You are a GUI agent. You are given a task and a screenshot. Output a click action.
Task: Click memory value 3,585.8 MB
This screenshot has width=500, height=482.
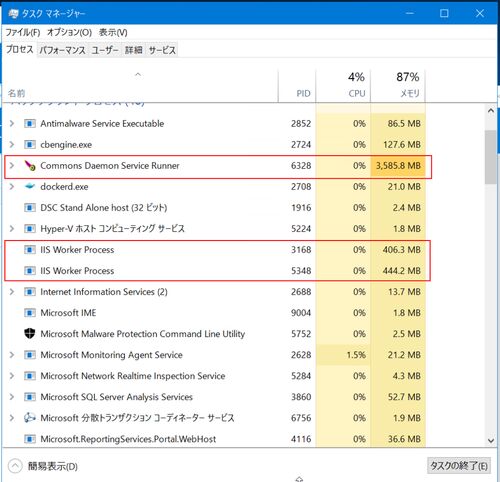point(398,166)
